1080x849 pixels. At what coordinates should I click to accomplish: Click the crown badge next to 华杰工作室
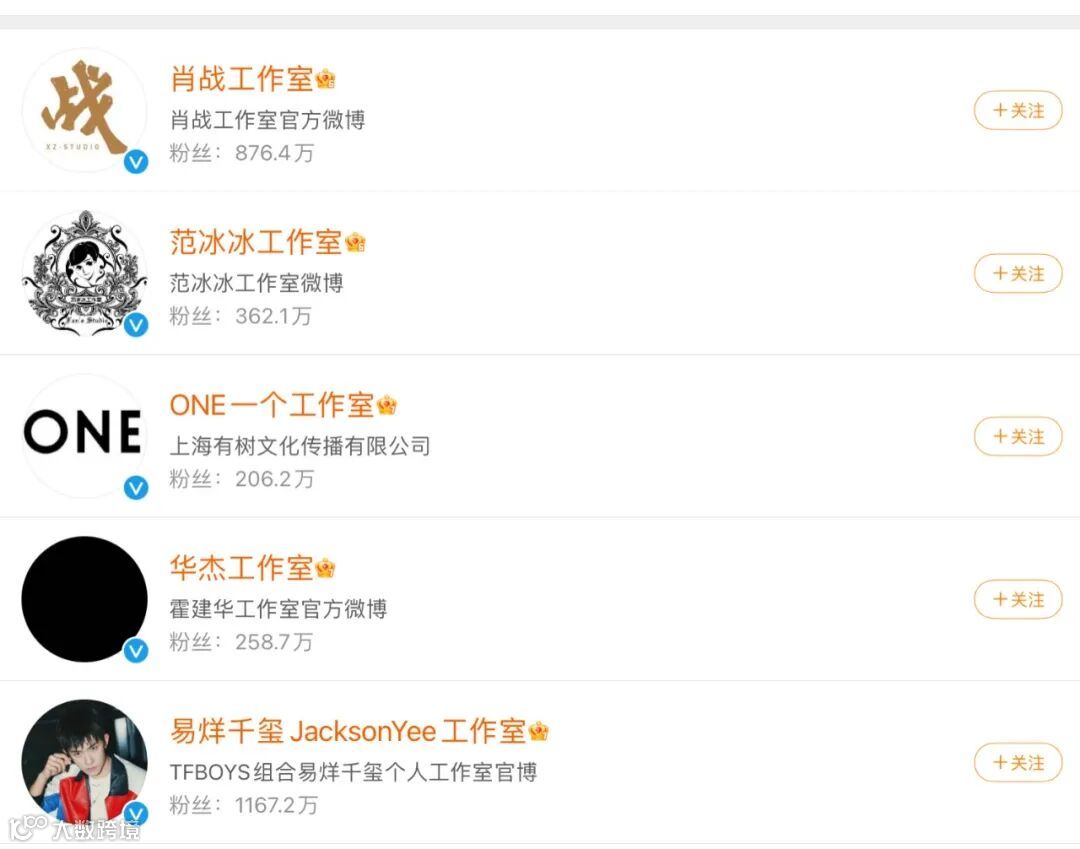325,568
